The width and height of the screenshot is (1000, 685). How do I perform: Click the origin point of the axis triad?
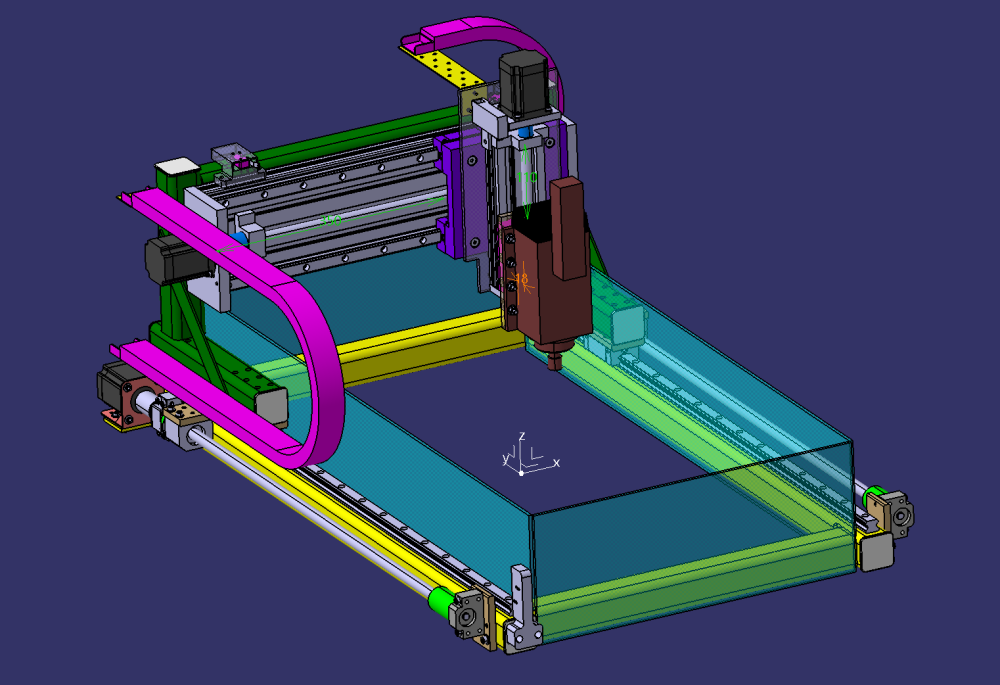(x=521, y=473)
